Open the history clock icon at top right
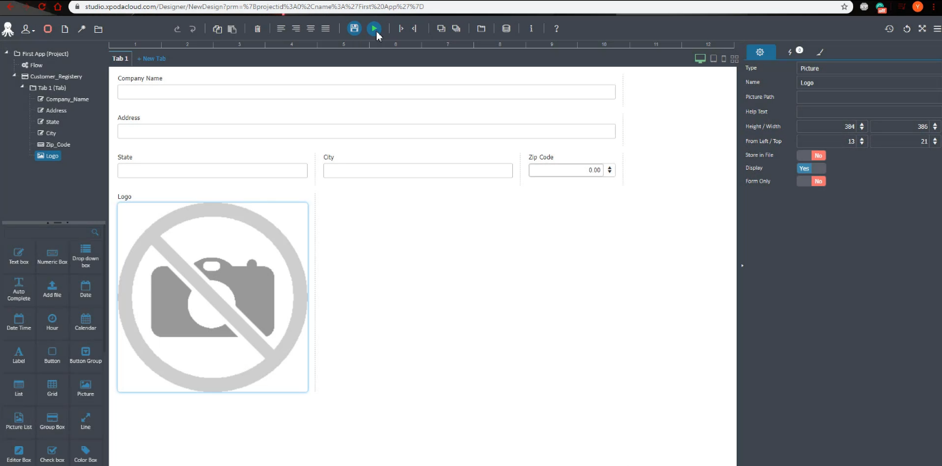 pos(889,29)
